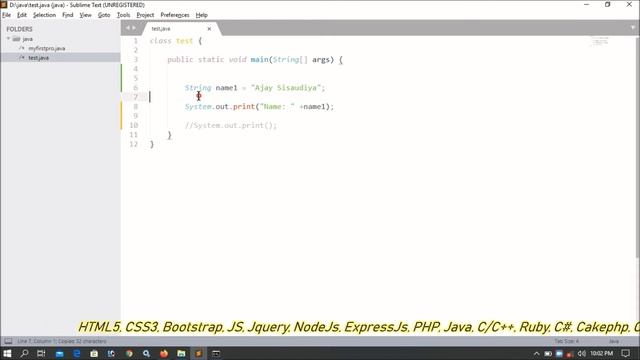Close the test.java tab

(x=209, y=29)
